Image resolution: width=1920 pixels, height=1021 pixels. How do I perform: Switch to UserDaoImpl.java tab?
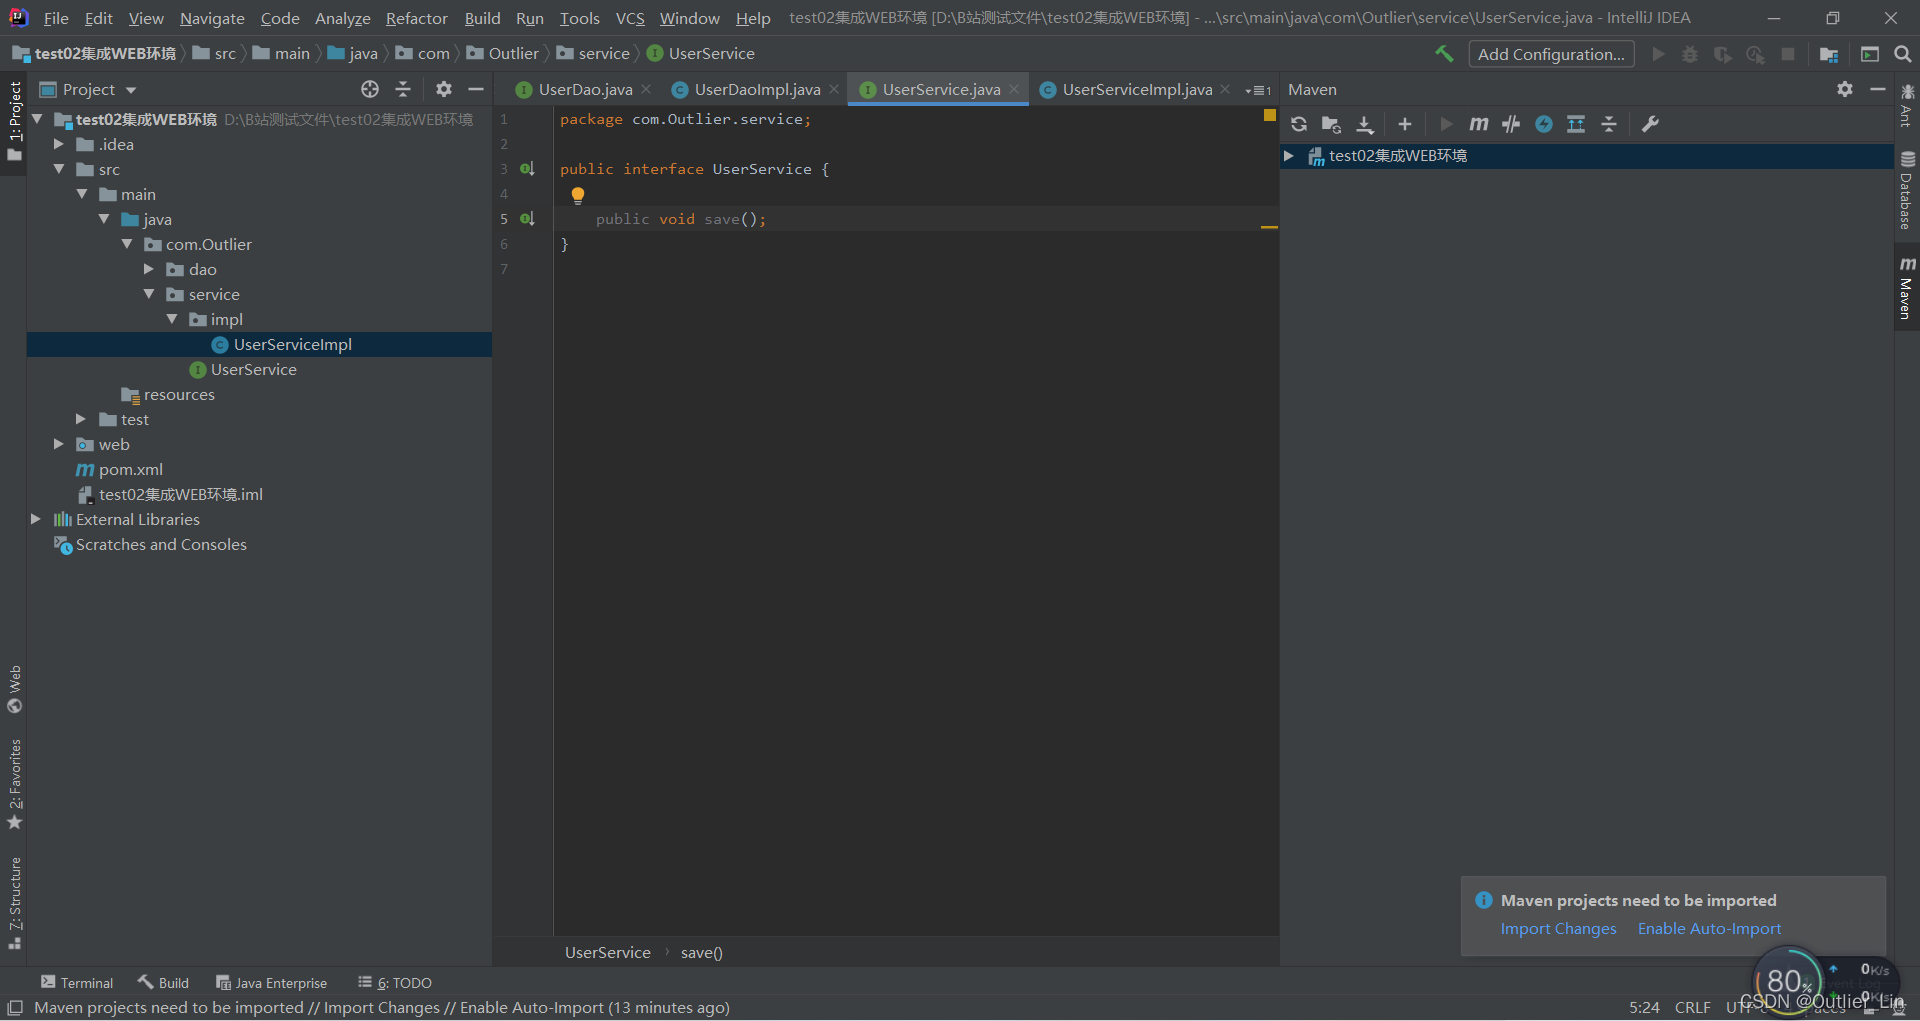(757, 90)
